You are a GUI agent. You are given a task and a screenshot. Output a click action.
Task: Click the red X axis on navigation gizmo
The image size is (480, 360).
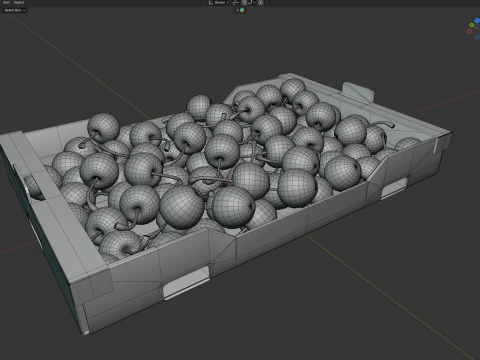469,32
